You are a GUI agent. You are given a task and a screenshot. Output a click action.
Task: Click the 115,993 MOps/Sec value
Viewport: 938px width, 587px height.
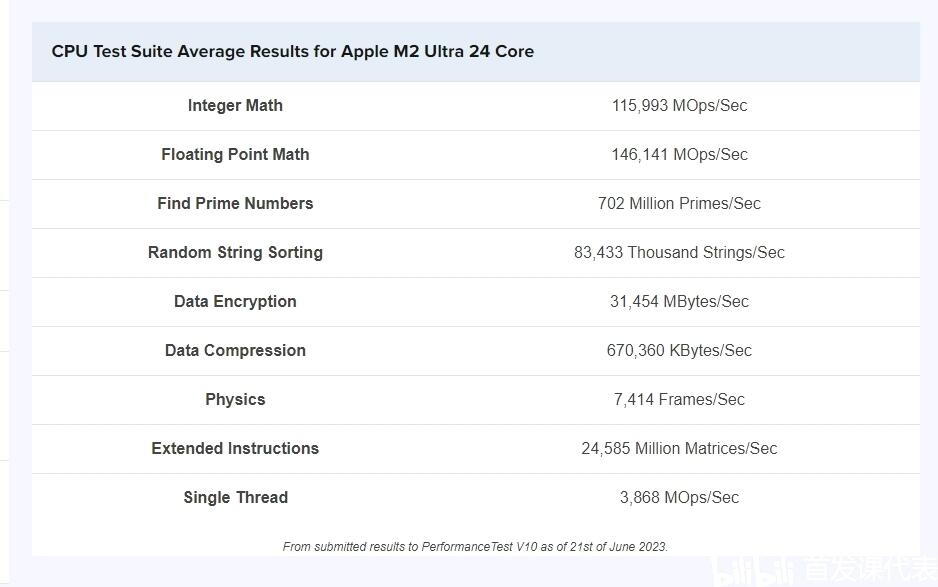(679, 105)
